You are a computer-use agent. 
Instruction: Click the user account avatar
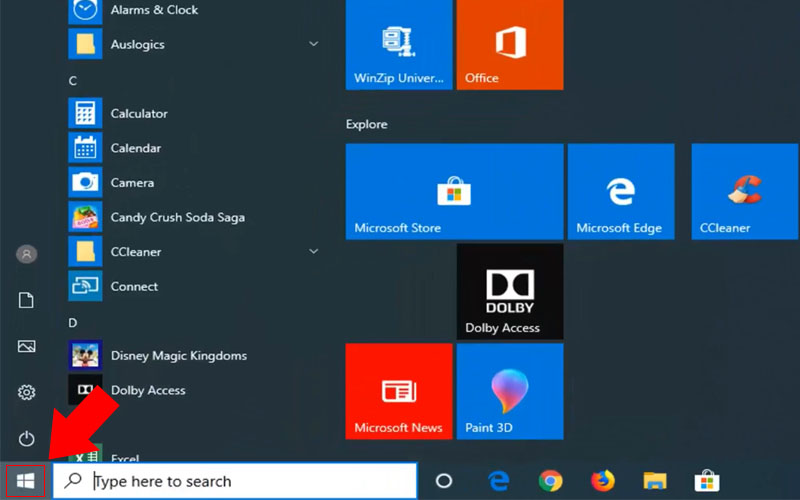[27, 254]
